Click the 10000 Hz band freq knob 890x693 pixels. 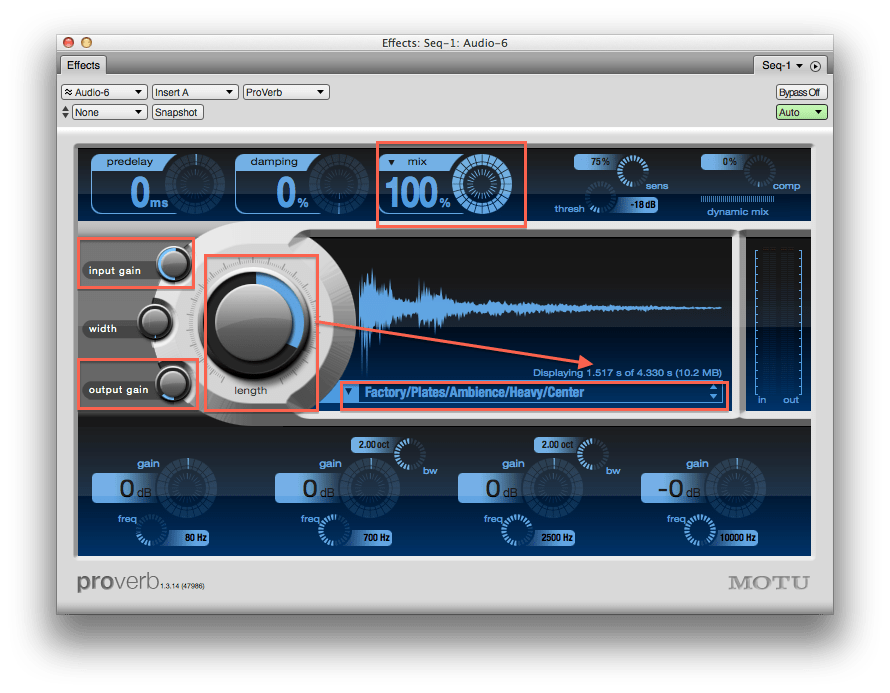[700, 530]
